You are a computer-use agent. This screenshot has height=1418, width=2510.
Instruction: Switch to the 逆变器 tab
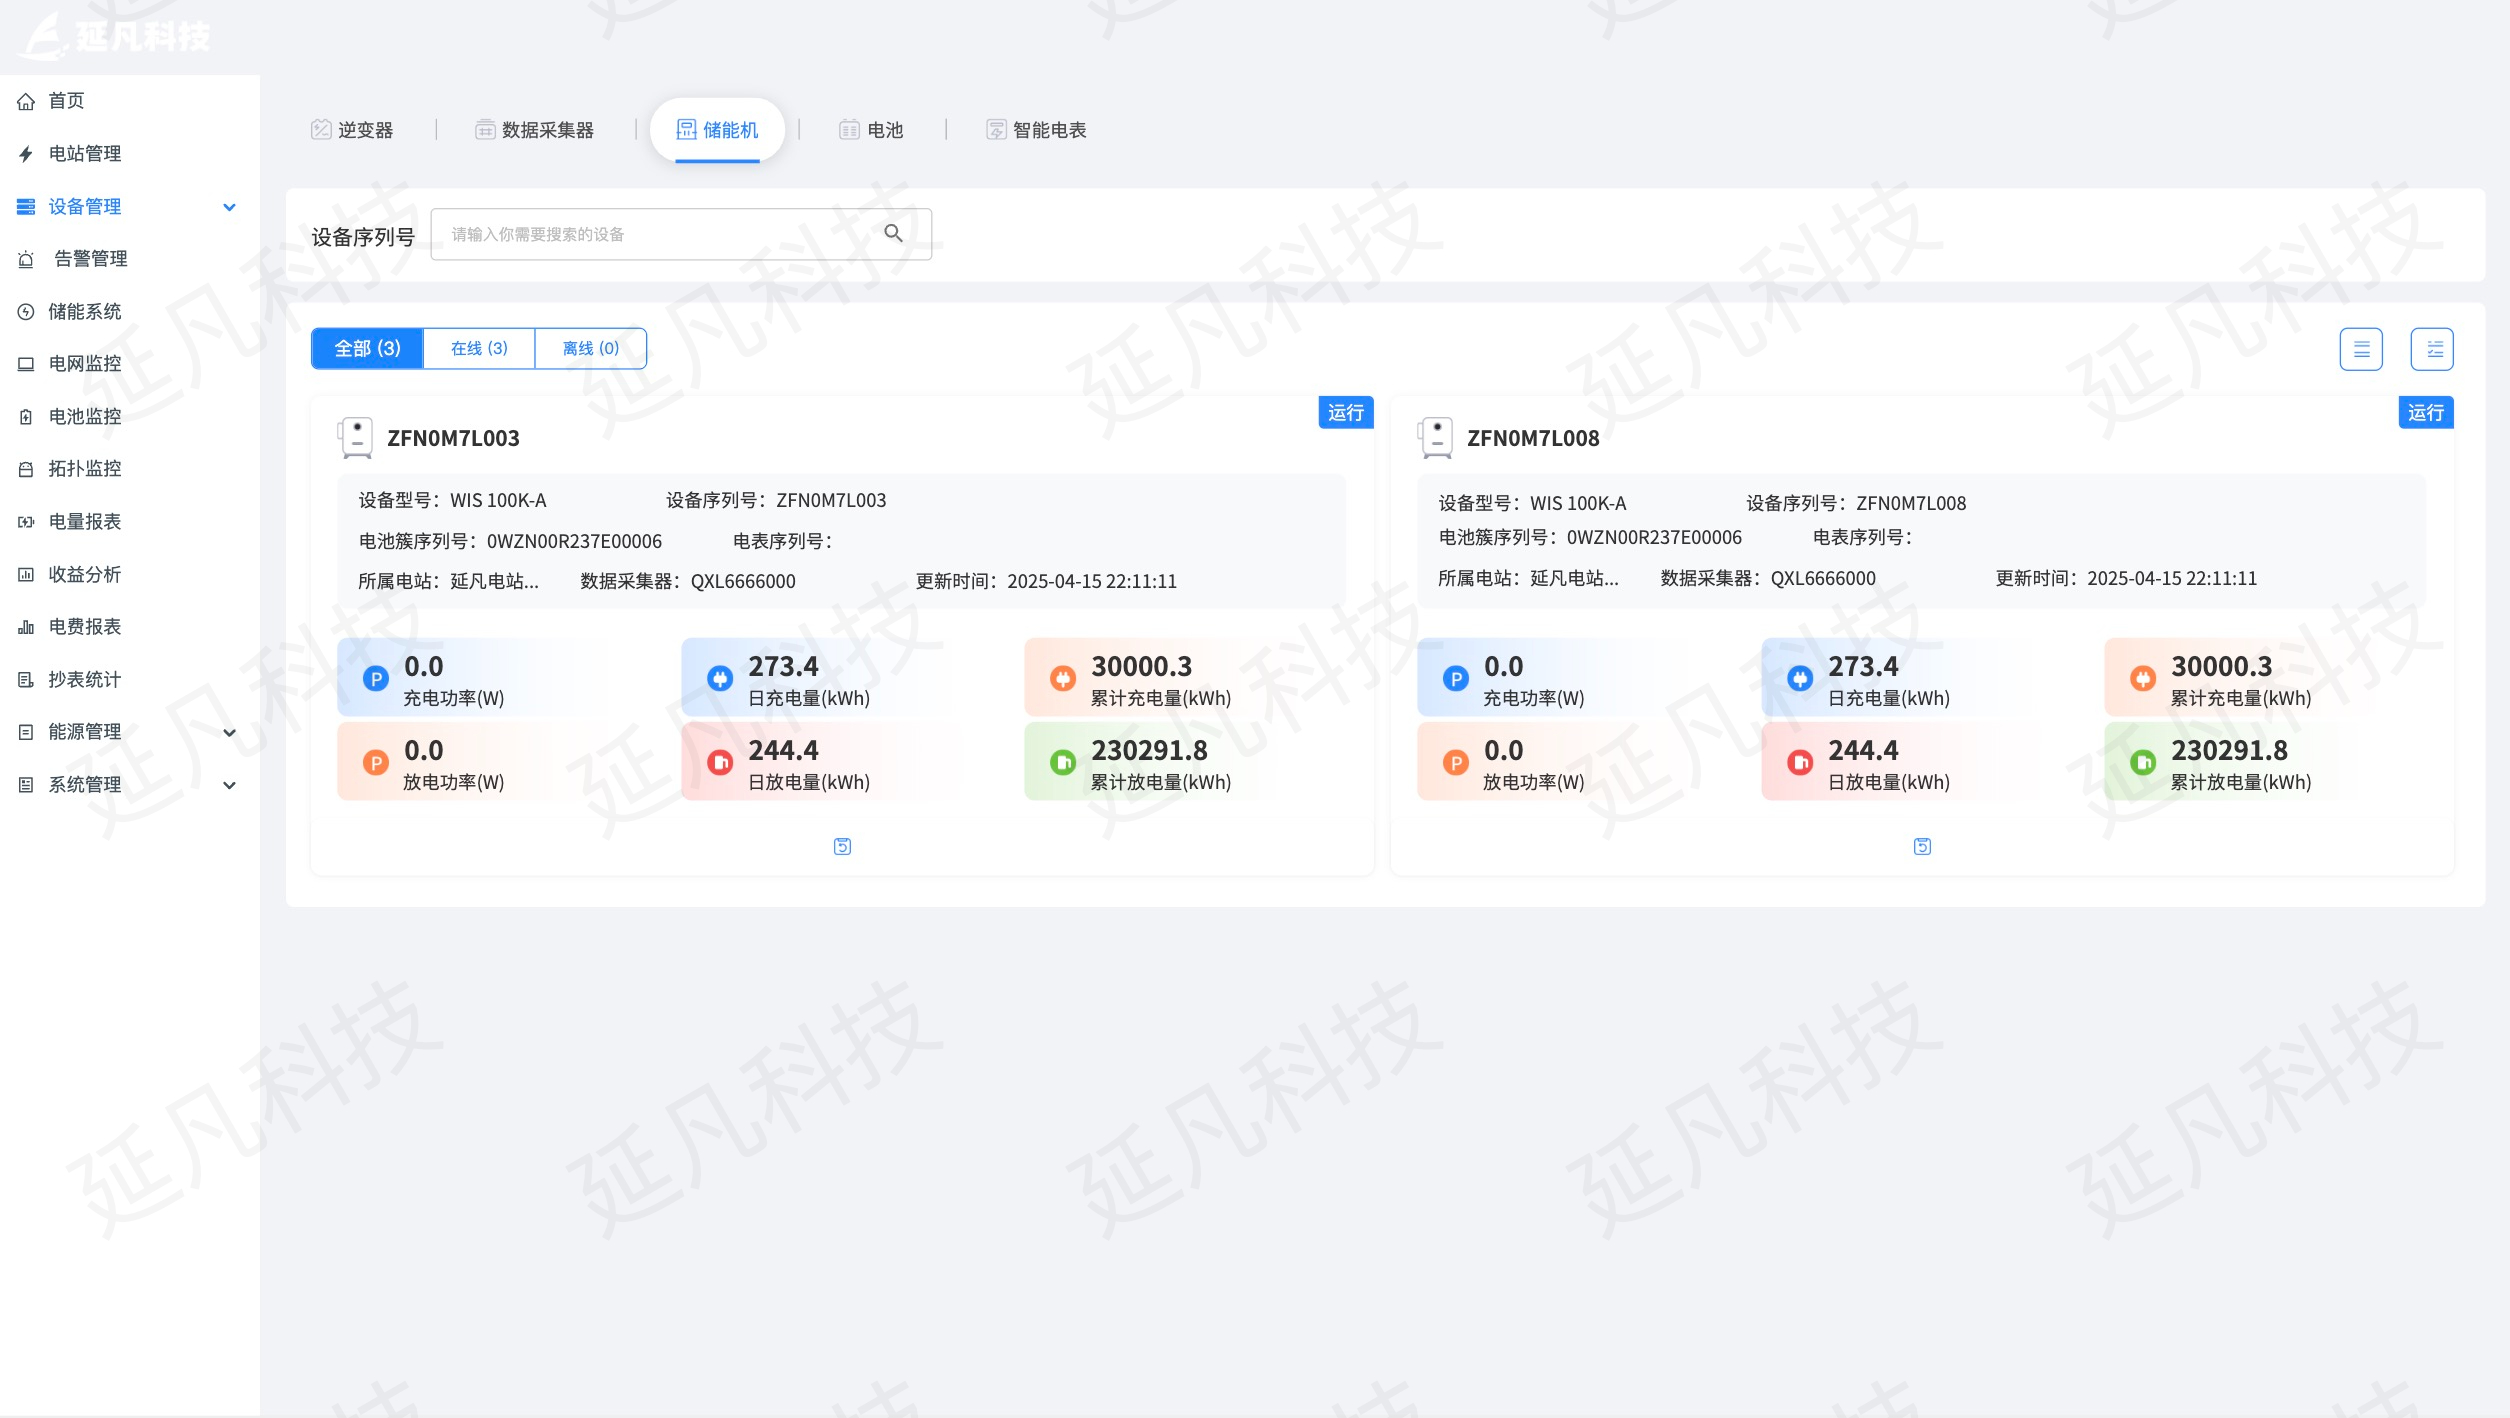tap(353, 130)
